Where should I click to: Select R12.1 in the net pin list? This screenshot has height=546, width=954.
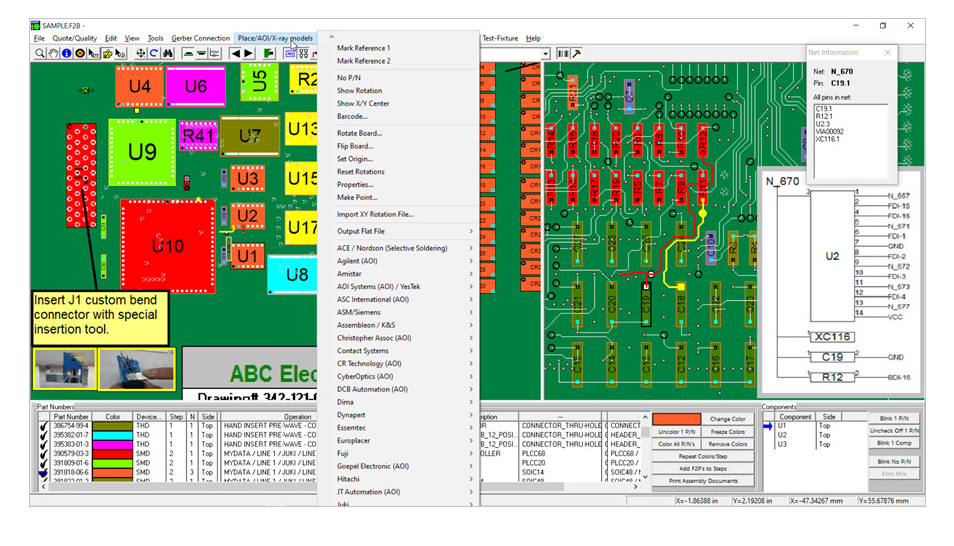point(824,116)
